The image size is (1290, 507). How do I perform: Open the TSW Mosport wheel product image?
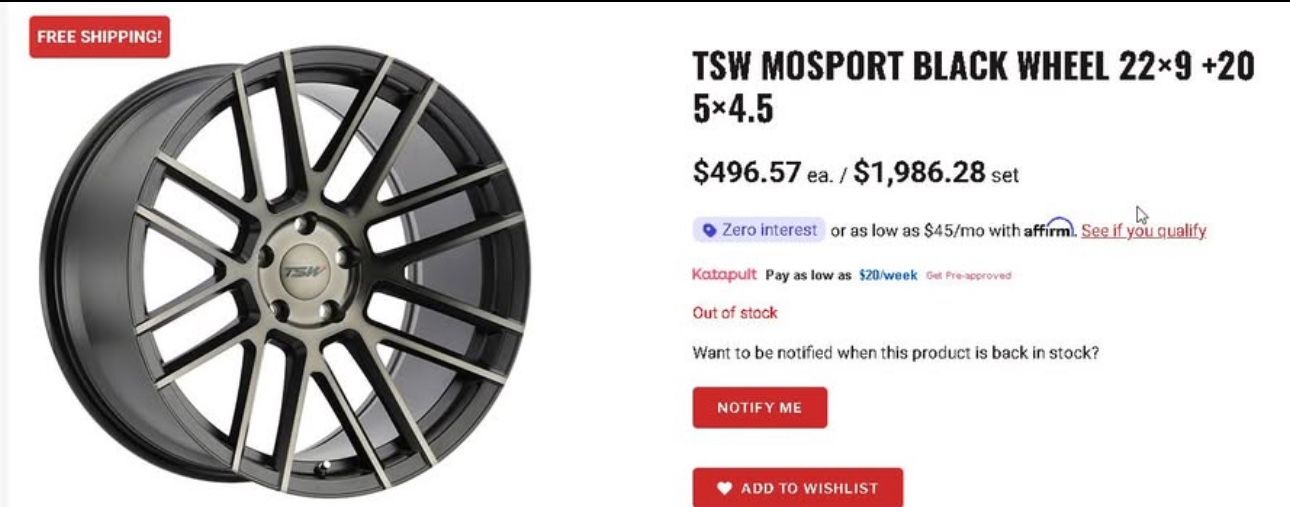285,270
